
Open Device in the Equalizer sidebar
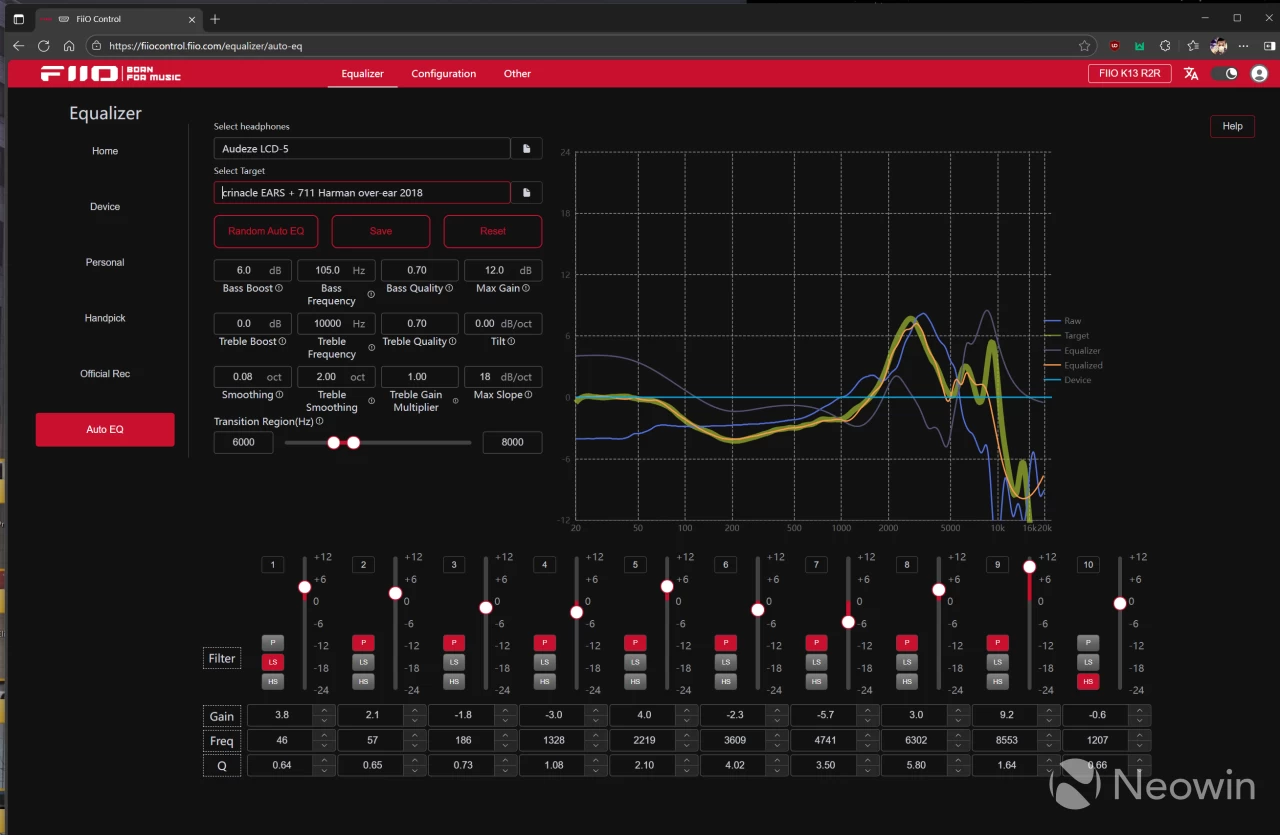click(x=105, y=207)
